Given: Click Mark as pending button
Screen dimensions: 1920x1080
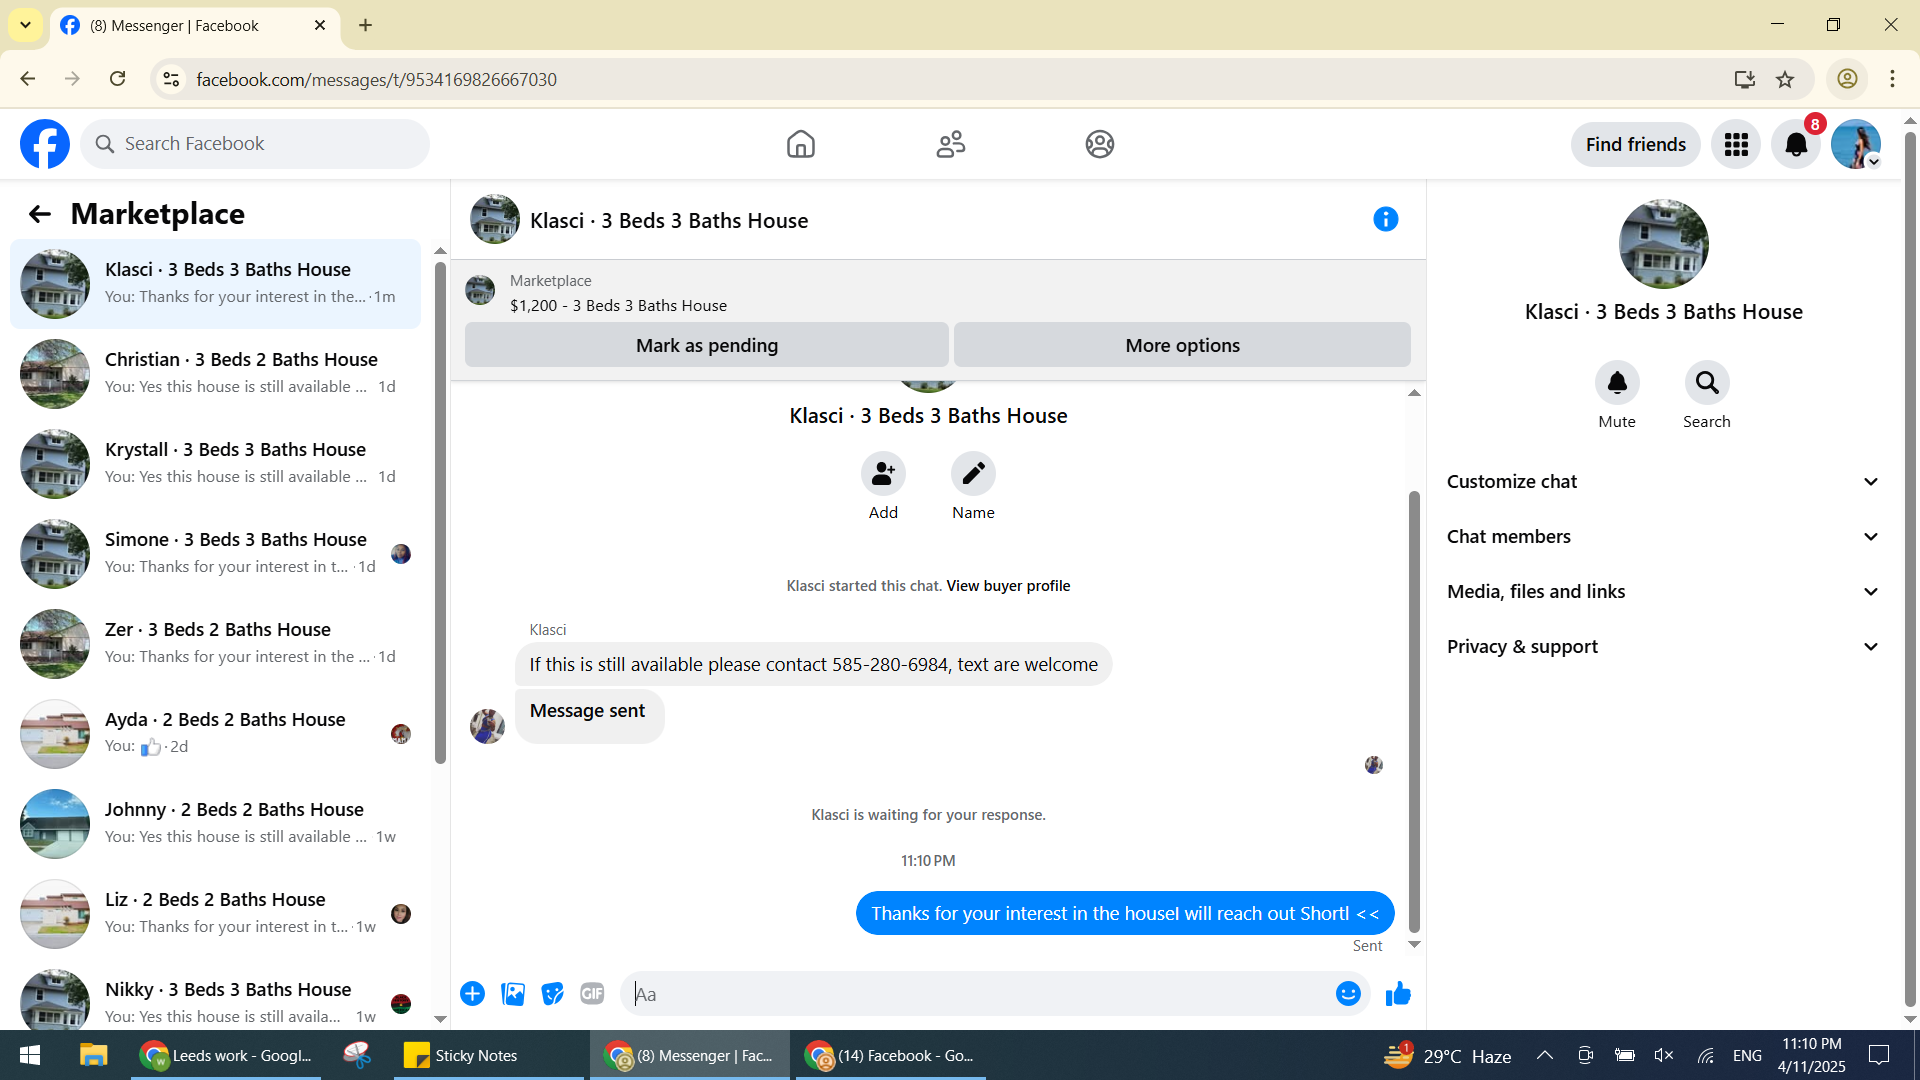Looking at the screenshot, I should click(707, 345).
